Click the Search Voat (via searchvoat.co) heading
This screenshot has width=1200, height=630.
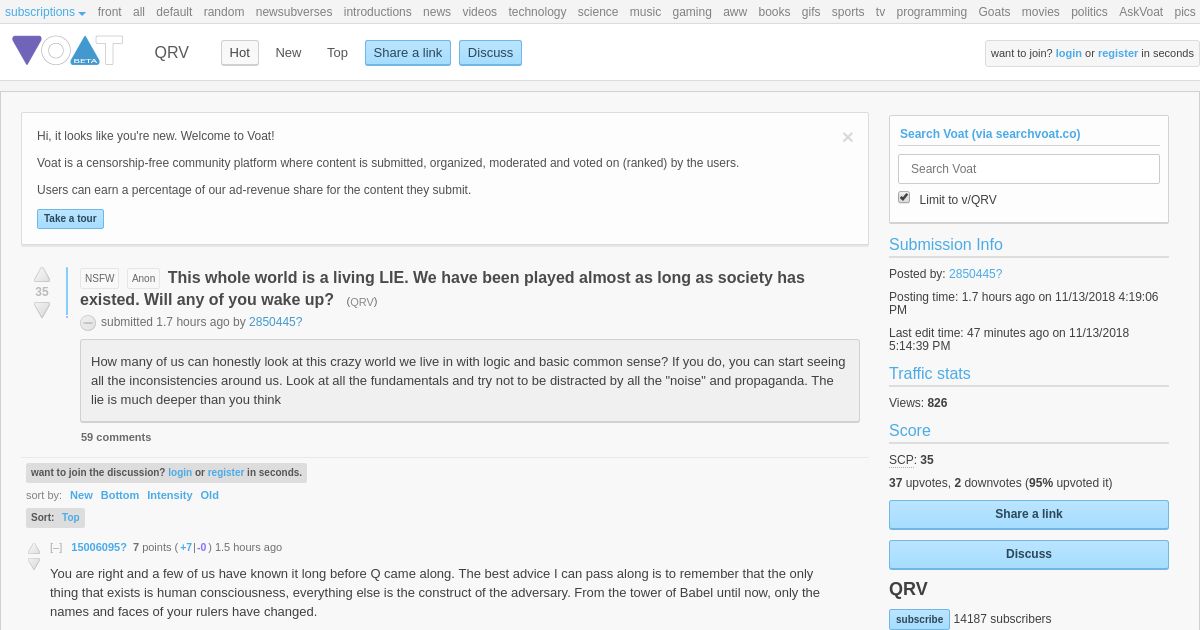pyautogui.click(x=990, y=134)
